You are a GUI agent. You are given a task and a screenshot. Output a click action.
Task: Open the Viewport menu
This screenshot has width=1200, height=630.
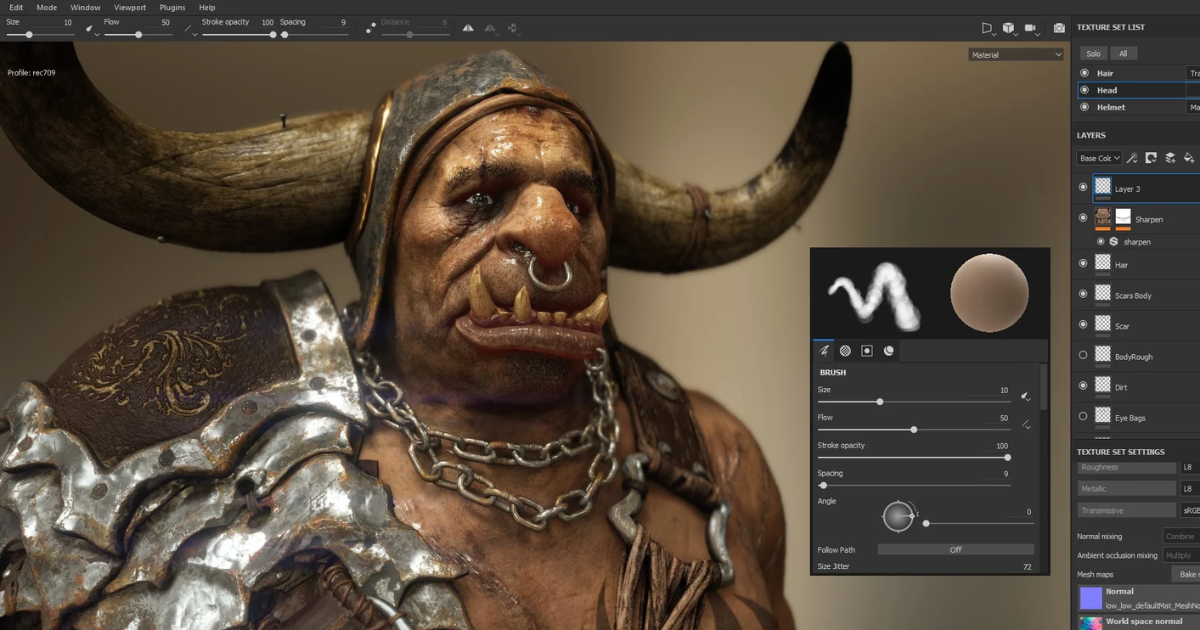point(130,7)
